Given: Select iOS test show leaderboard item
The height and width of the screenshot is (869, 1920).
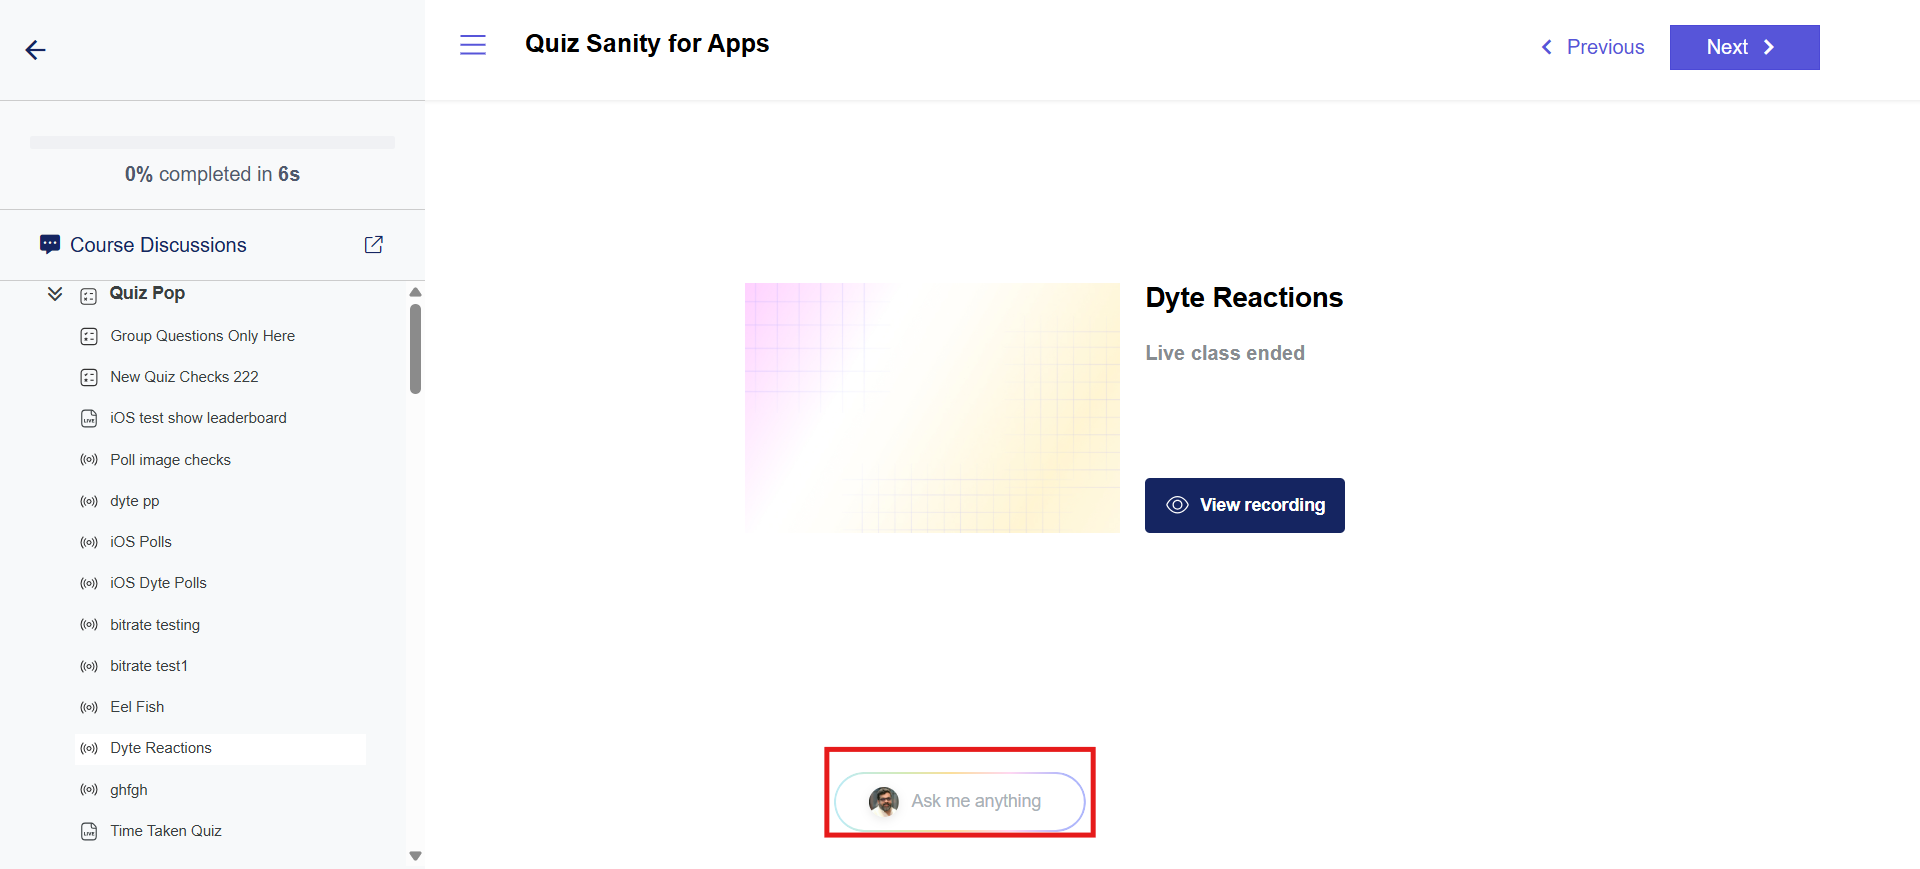Looking at the screenshot, I should (198, 418).
